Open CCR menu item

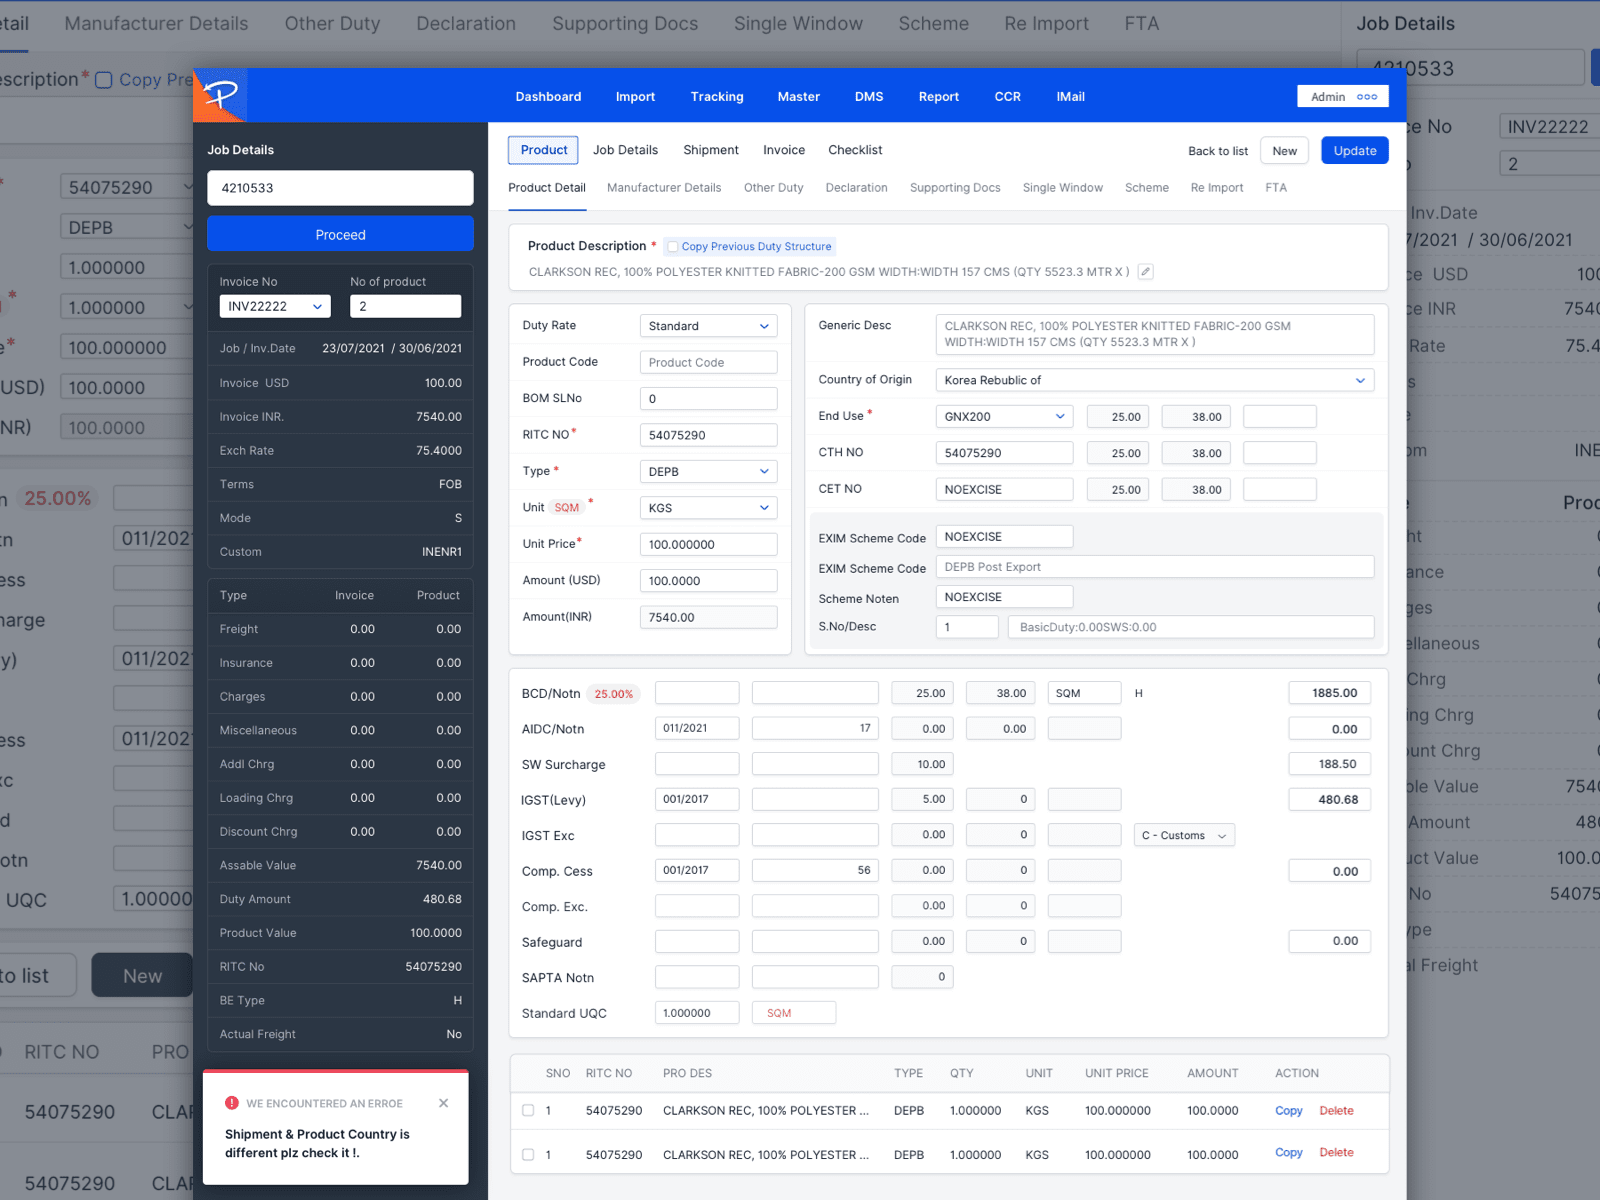[x=1008, y=97]
